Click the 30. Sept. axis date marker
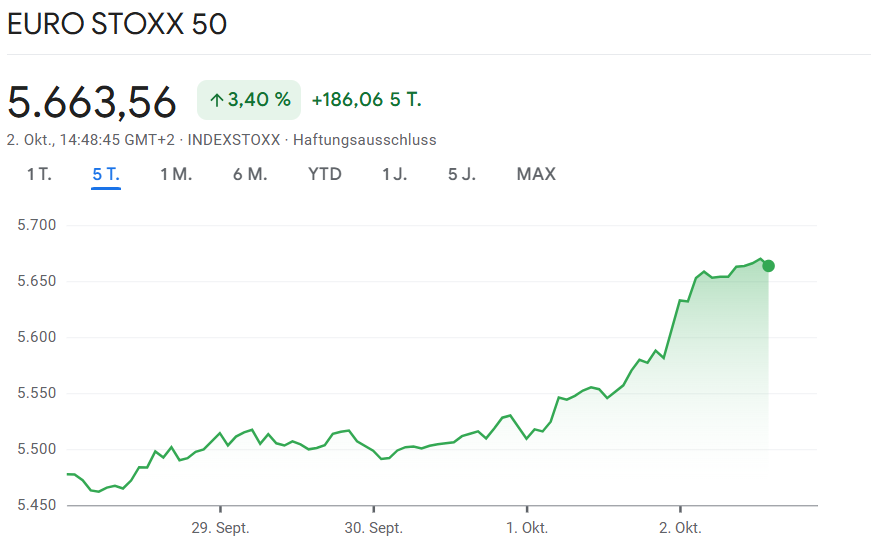This screenshot has width=871, height=541. [373, 527]
